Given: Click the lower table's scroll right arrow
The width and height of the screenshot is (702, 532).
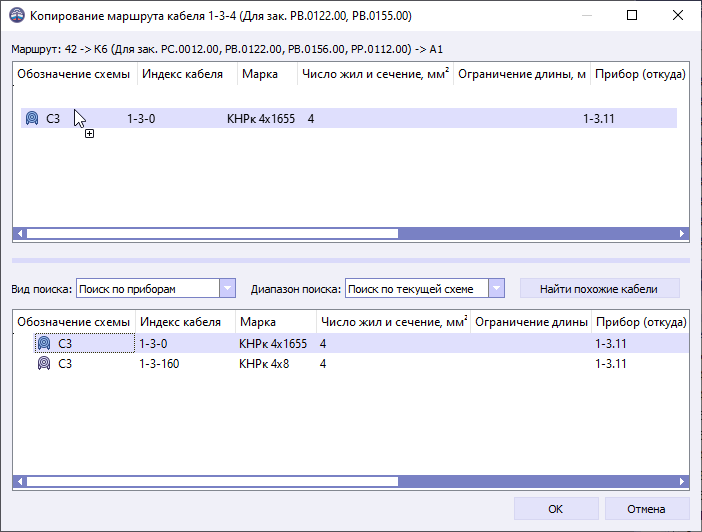Looking at the screenshot, I should (x=682, y=481).
